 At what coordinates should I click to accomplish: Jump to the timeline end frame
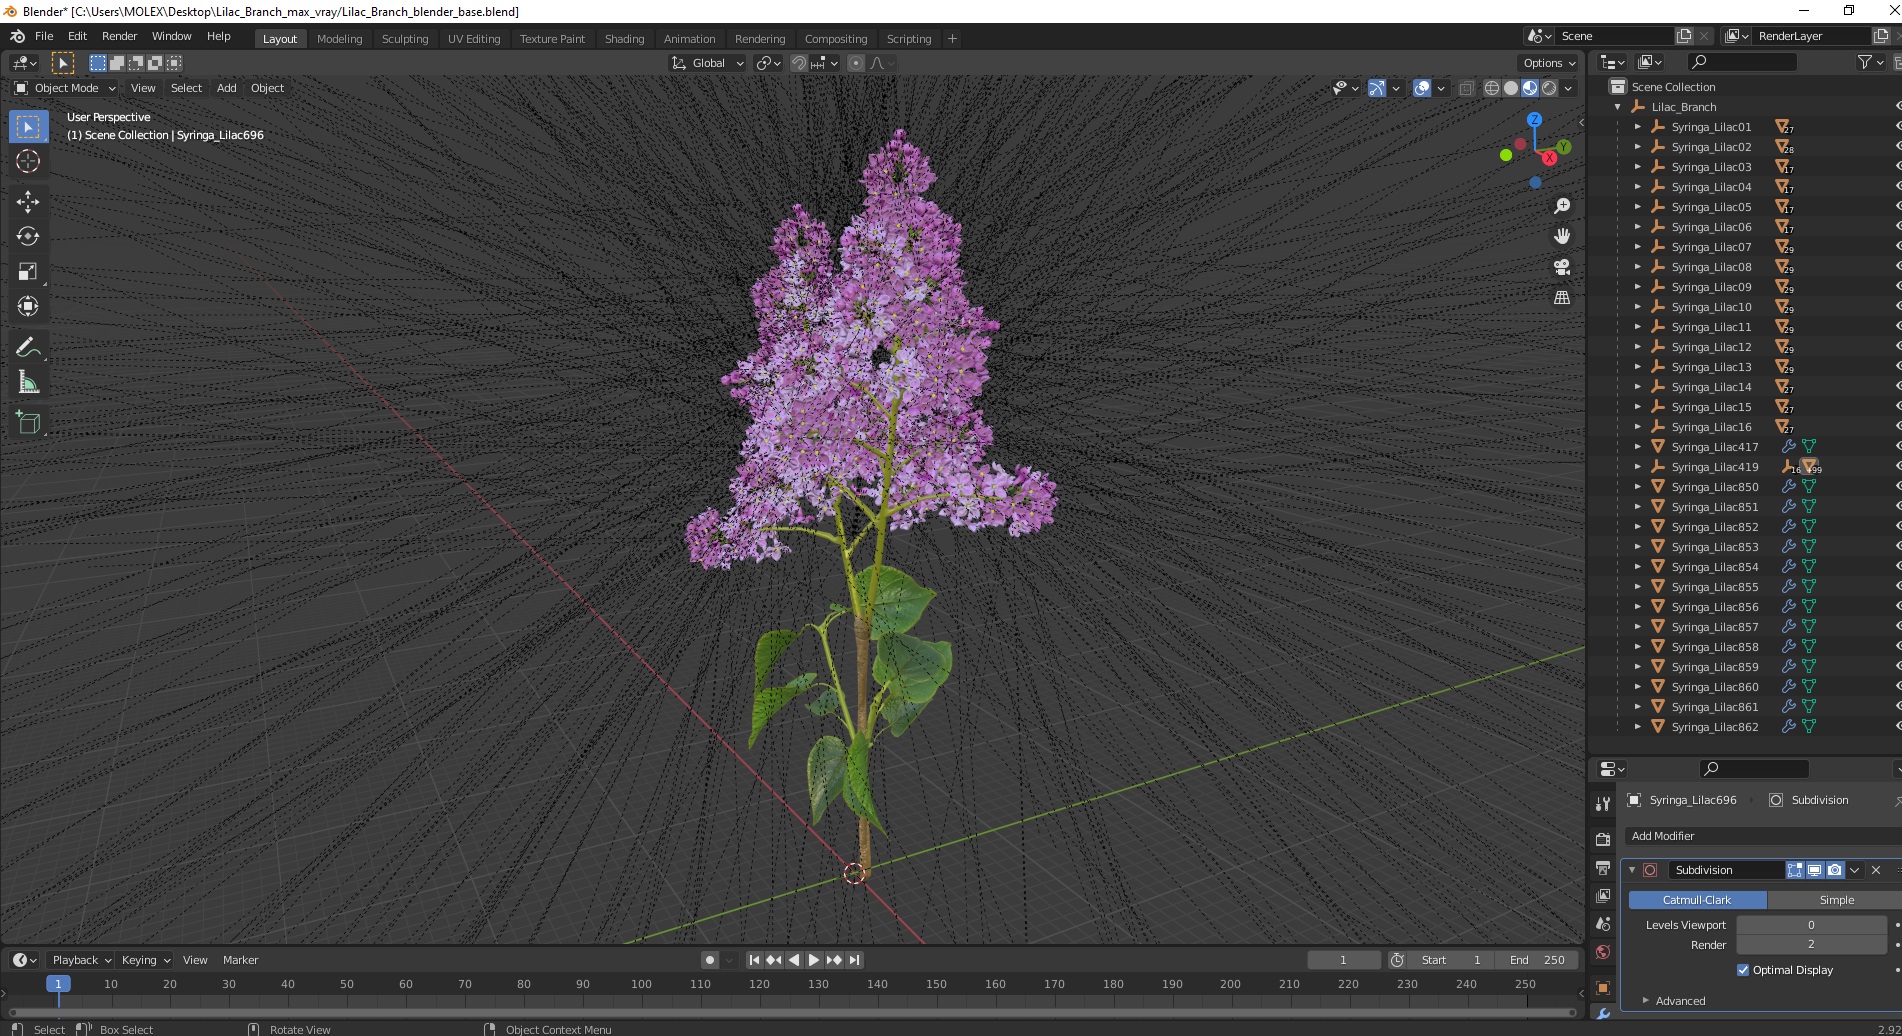point(854,960)
